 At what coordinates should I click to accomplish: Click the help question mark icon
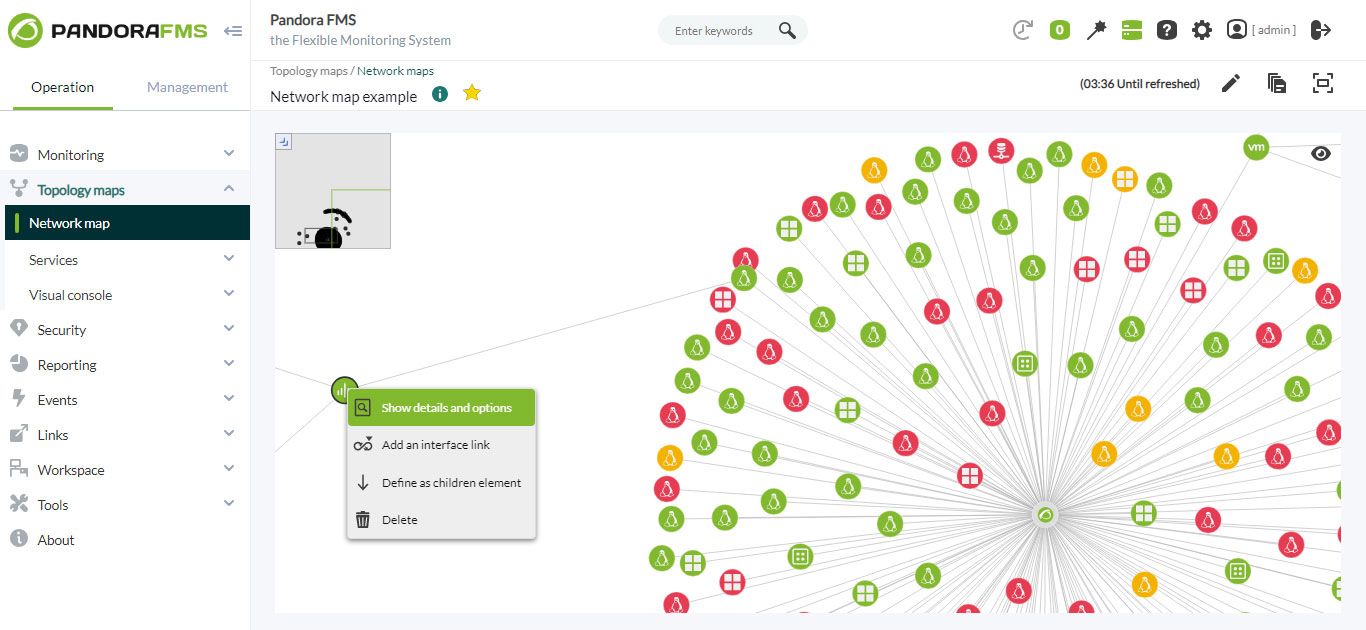point(1167,30)
